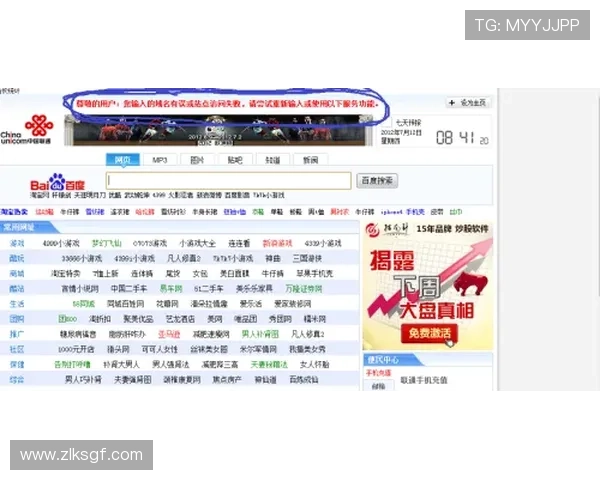The width and height of the screenshot is (600, 480).
Task: Click the 酷玩 category label
Action: coord(17,258)
